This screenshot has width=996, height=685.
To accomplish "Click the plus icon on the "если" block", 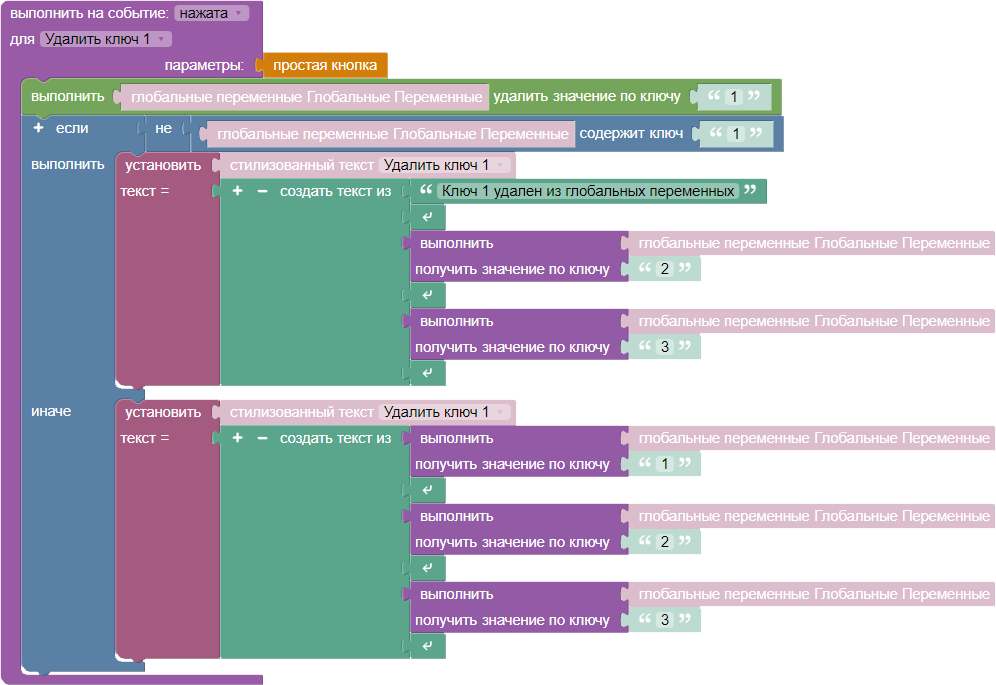I will (x=39, y=129).
